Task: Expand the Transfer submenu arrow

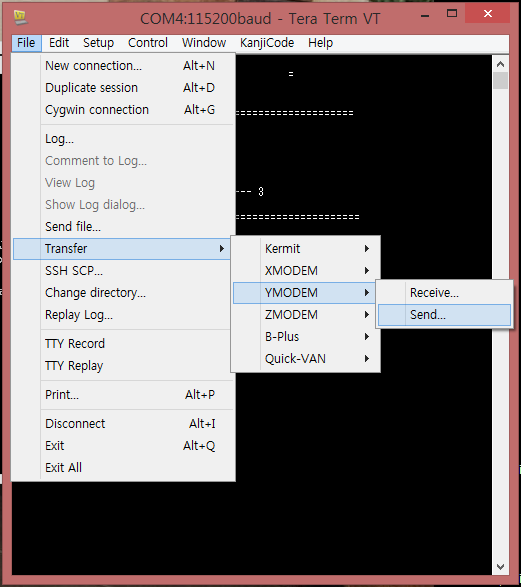Action: tap(222, 249)
